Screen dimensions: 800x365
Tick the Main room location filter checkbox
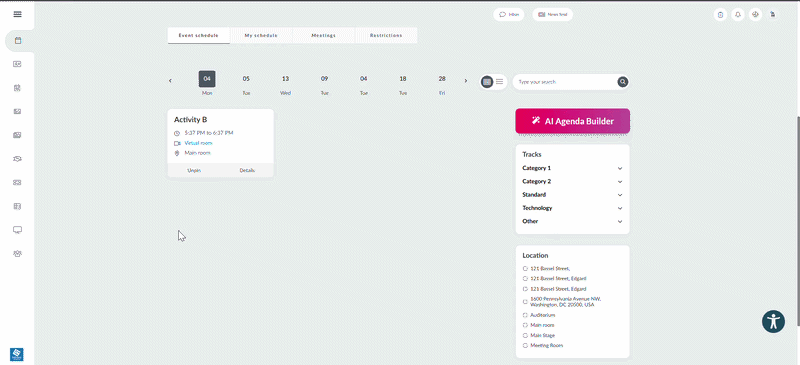pyautogui.click(x=526, y=325)
